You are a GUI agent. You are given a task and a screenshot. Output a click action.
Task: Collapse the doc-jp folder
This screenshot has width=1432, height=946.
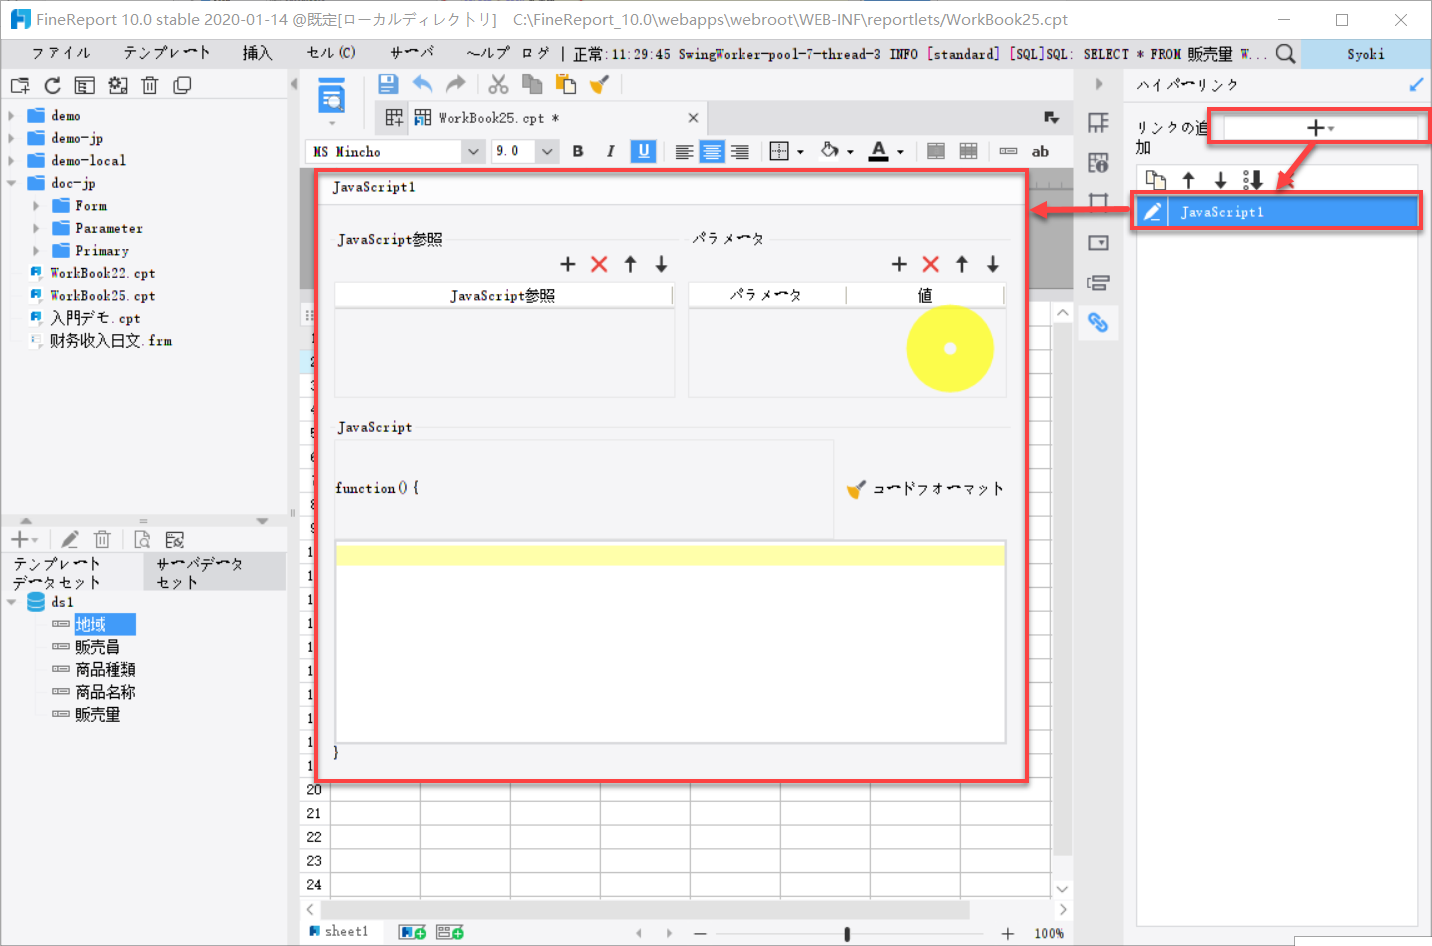[x=11, y=183]
